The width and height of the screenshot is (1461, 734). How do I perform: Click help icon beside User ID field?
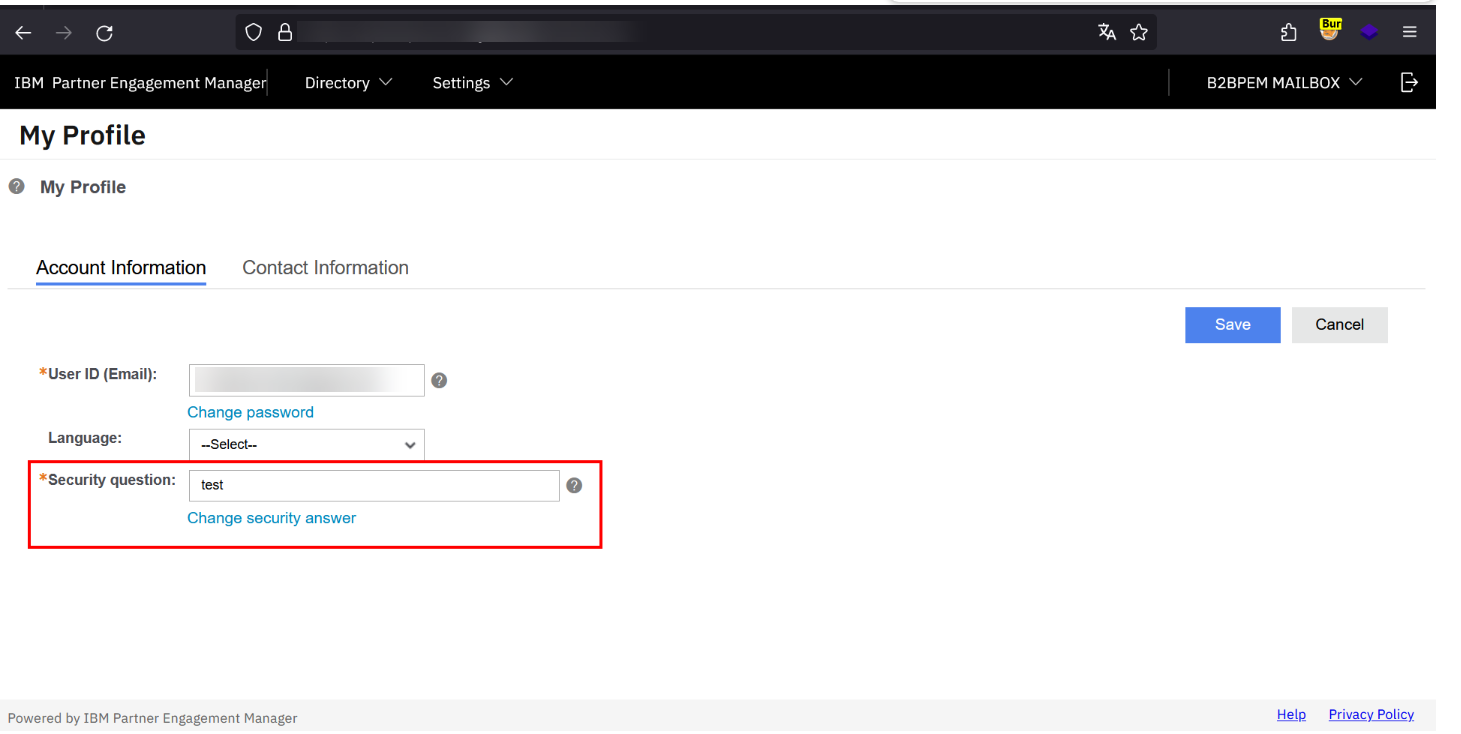(438, 380)
